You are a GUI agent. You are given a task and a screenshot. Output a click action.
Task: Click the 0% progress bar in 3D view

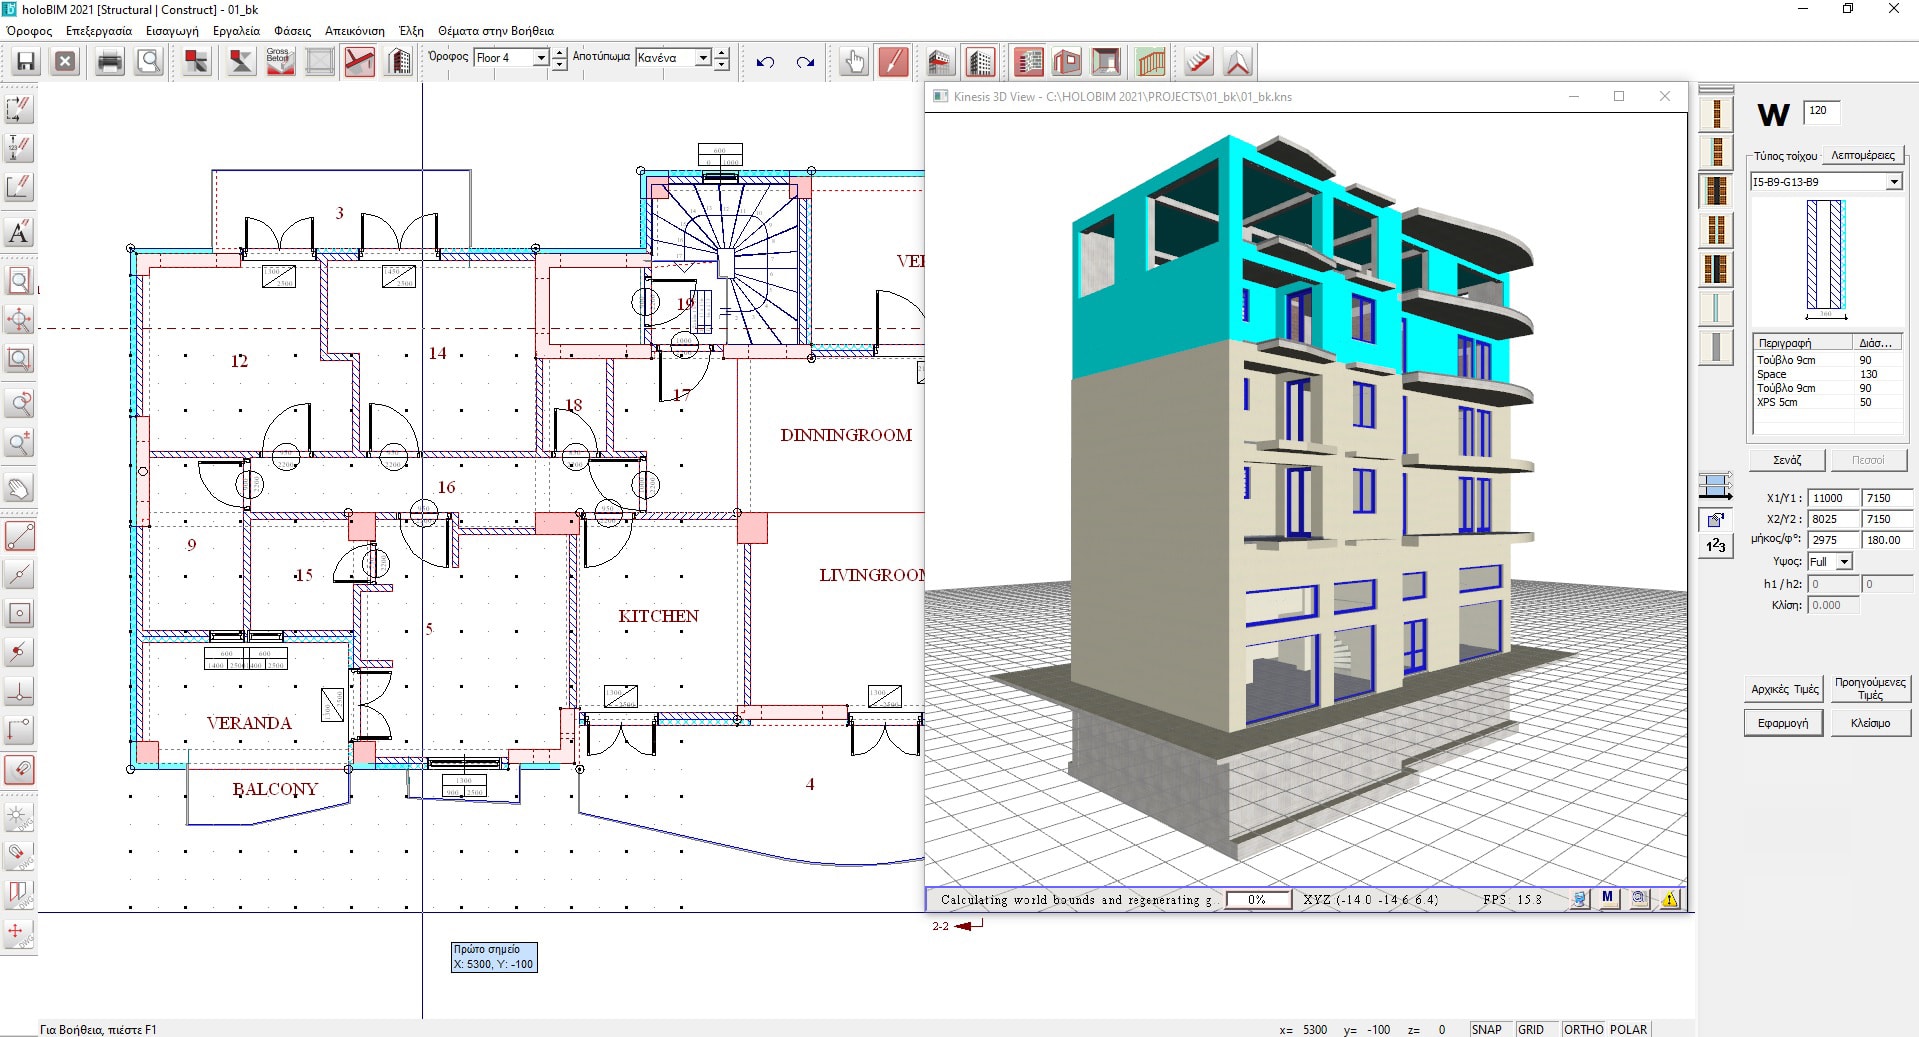tap(1257, 899)
